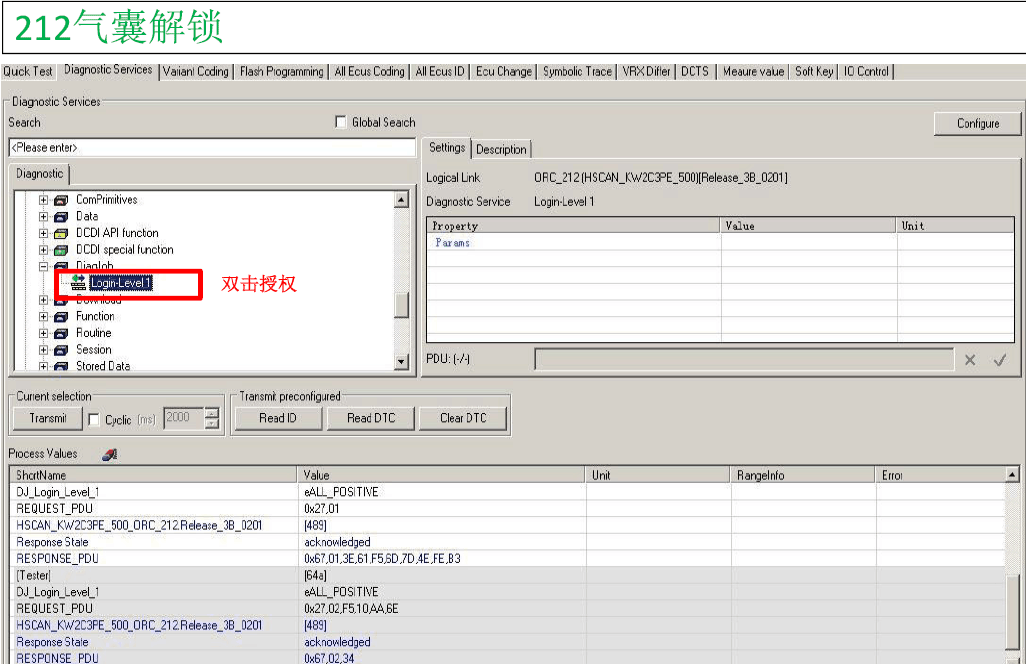Viewport: 1026px width, 664px height.
Task: Click the PDU confirm checkmark icon
Action: [x=999, y=360]
